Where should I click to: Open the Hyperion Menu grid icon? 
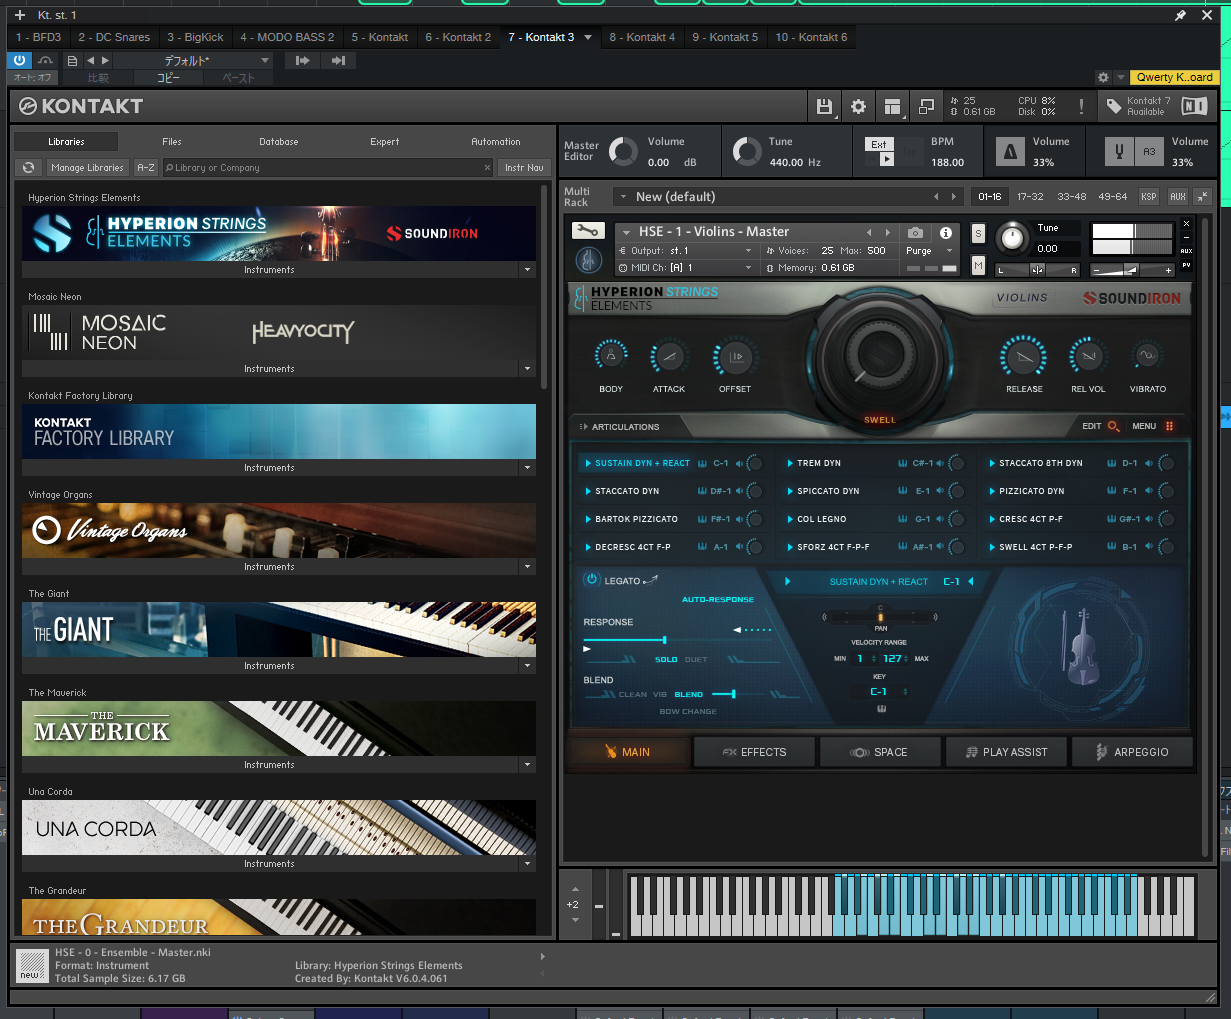point(1169,426)
